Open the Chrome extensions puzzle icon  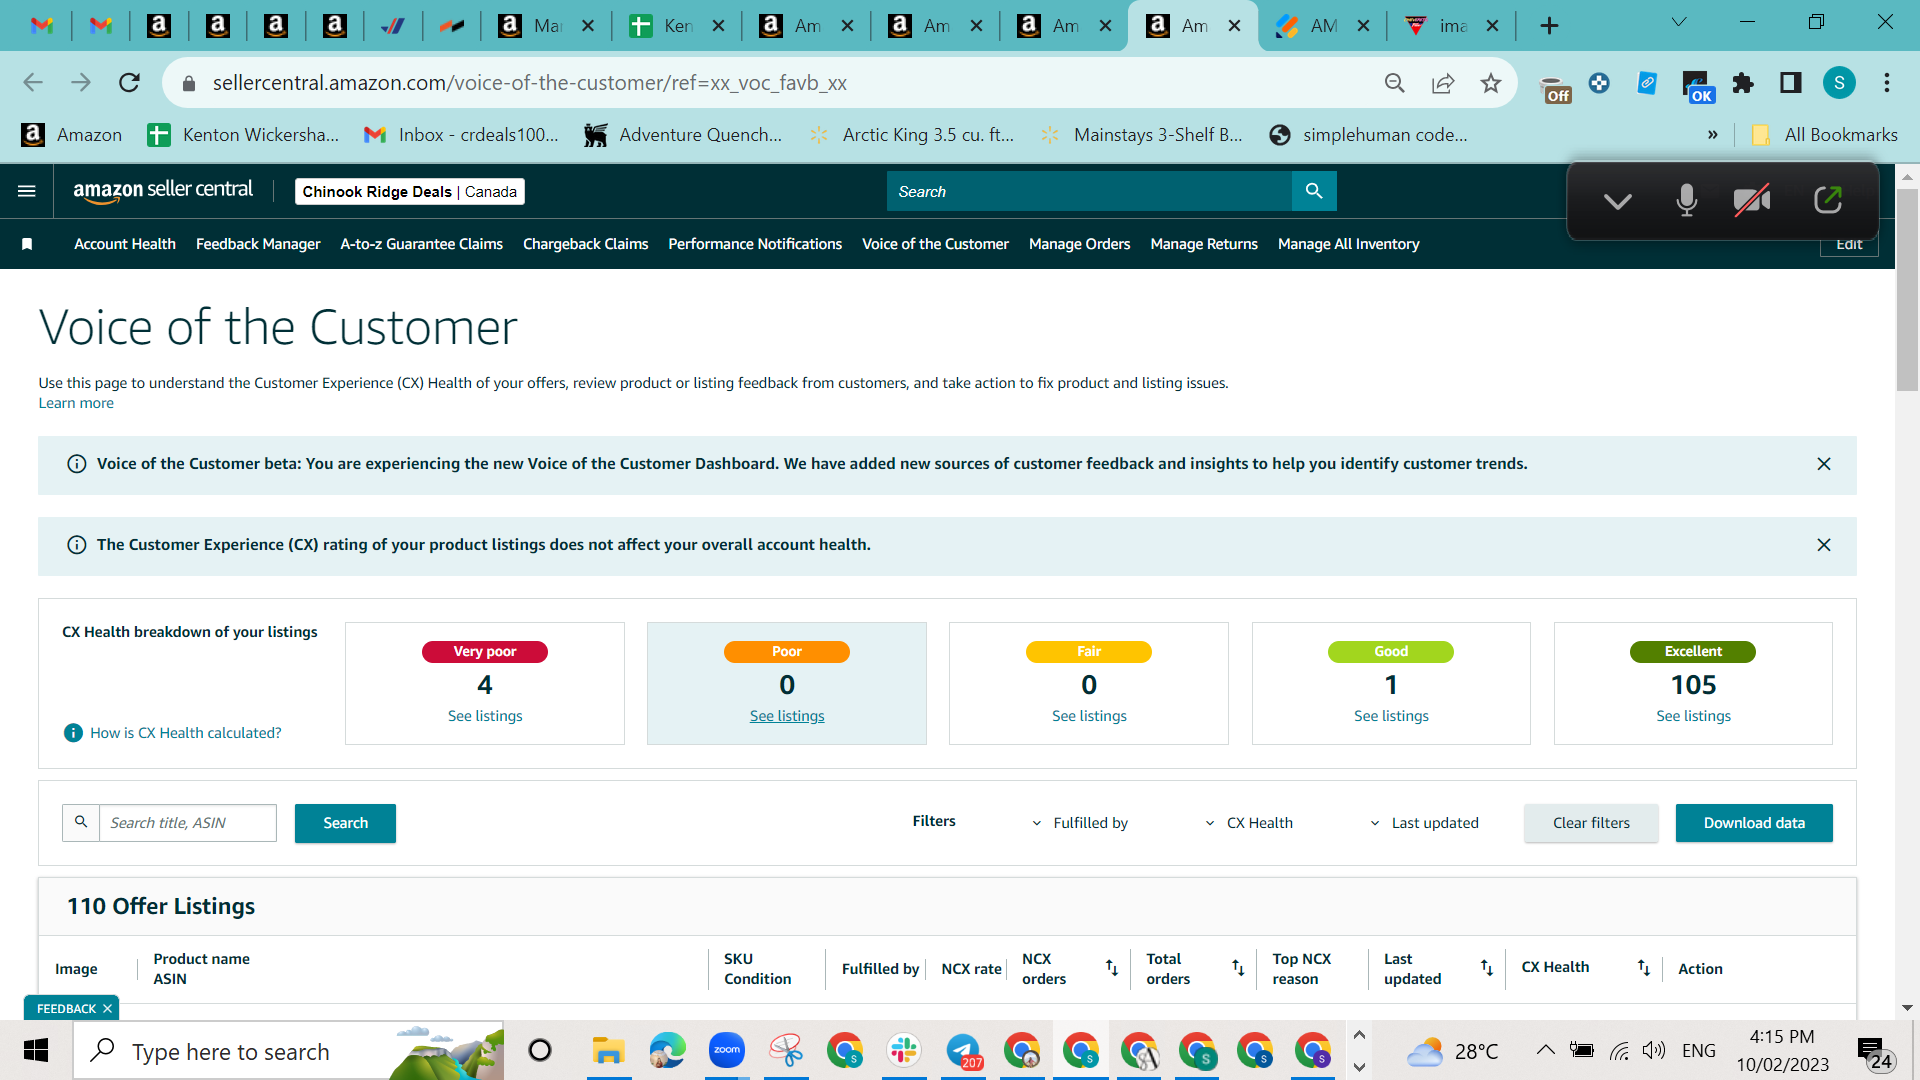pyautogui.click(x=1743, y=83)
